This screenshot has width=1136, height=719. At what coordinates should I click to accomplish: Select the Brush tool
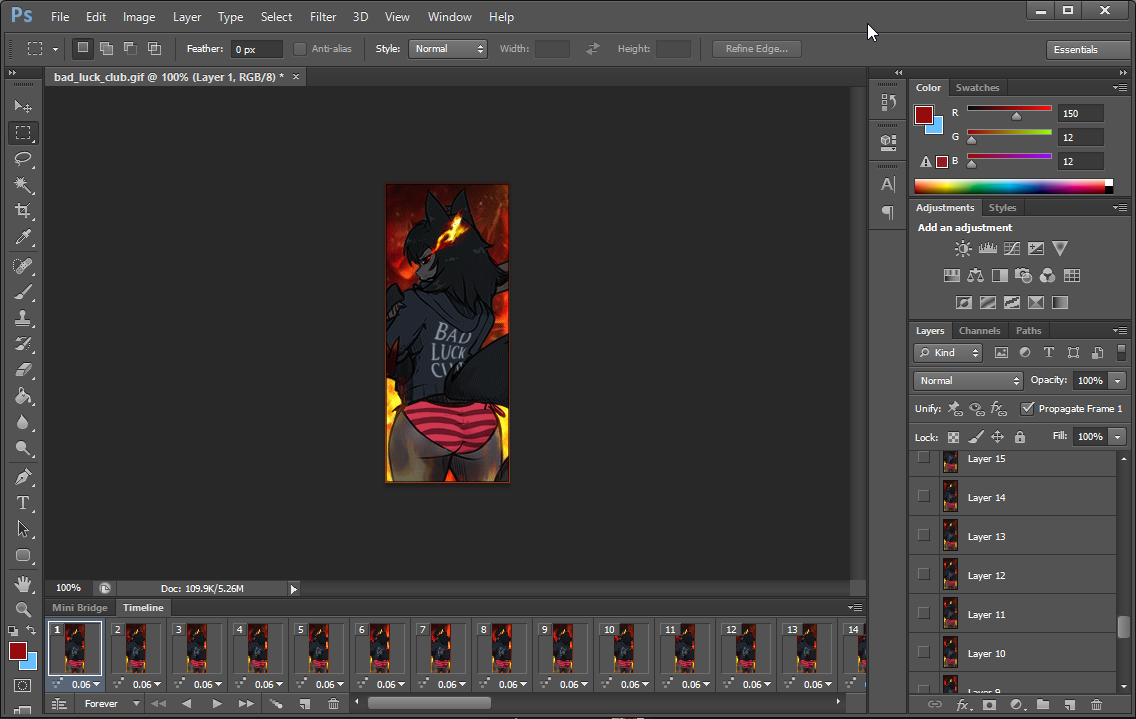click(23, 292)
